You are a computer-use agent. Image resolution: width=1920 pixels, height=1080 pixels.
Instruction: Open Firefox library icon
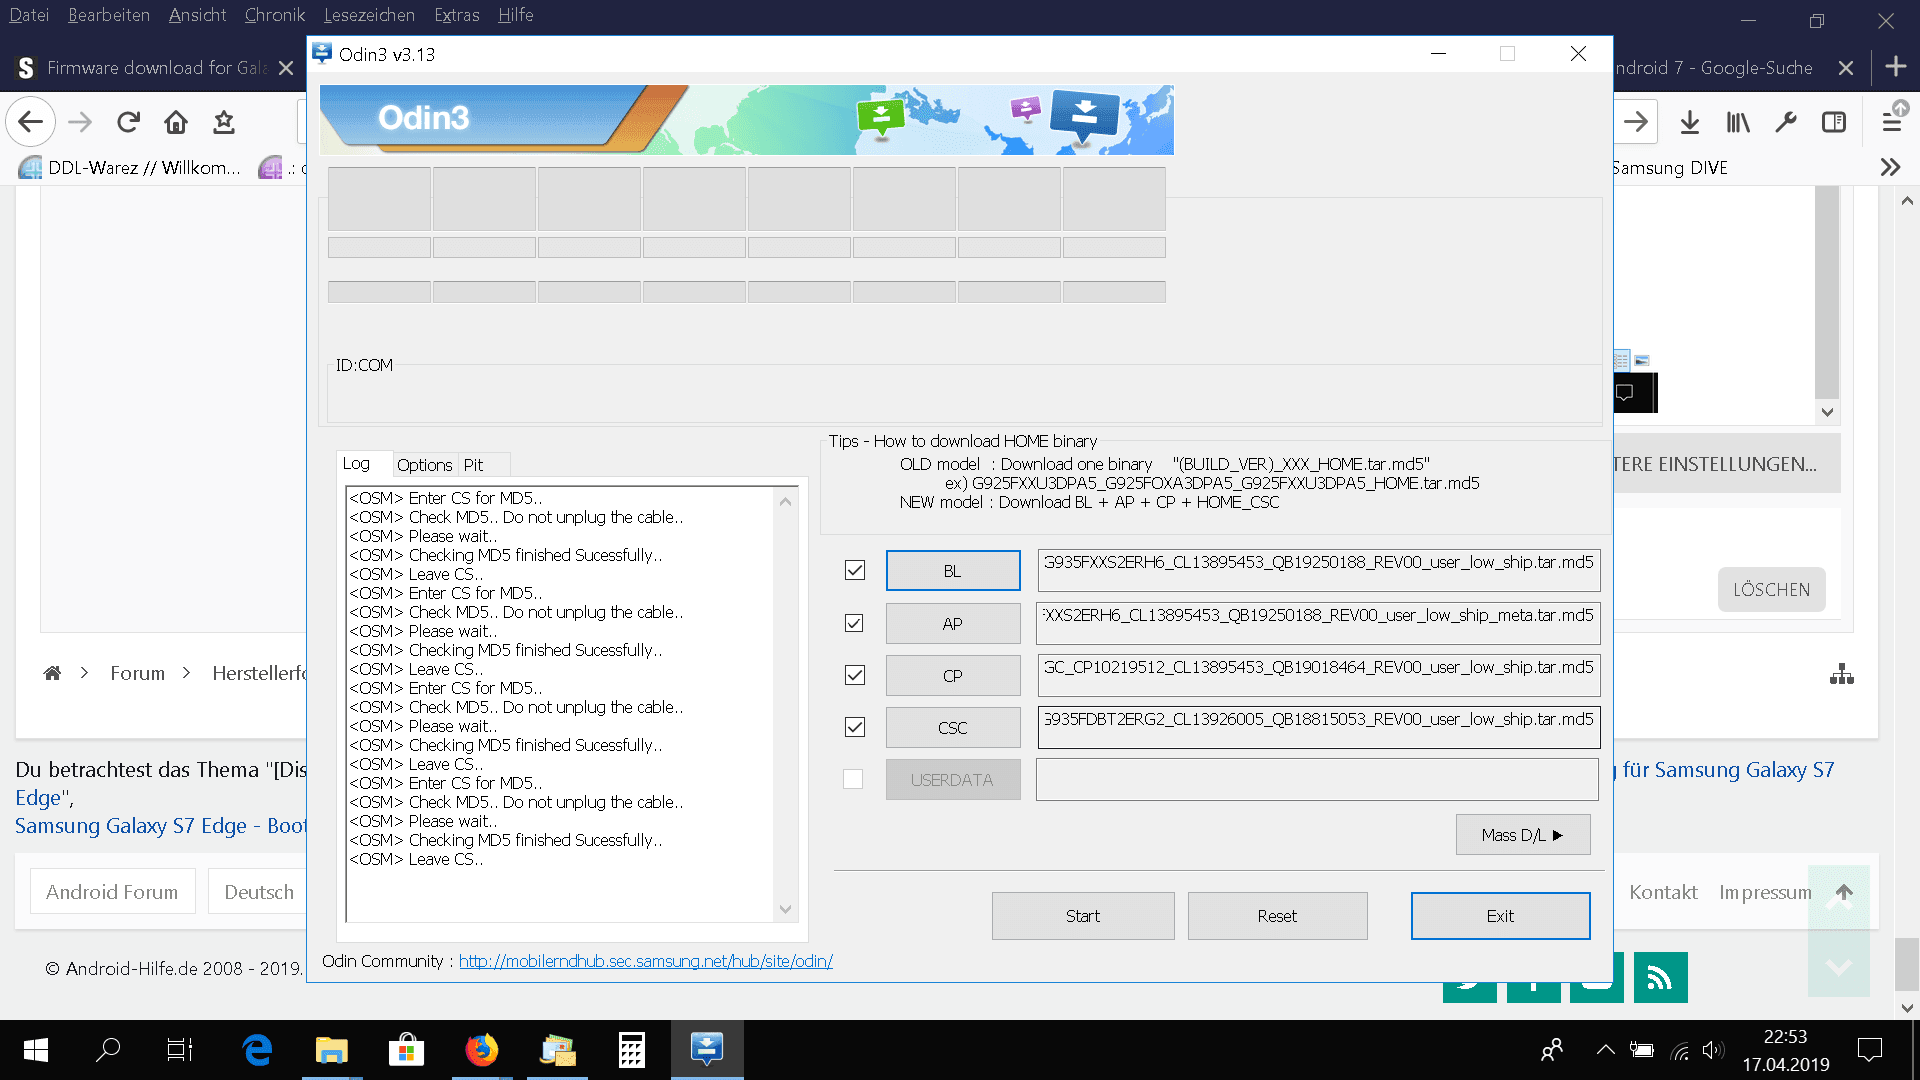[x=1738, y=122]
